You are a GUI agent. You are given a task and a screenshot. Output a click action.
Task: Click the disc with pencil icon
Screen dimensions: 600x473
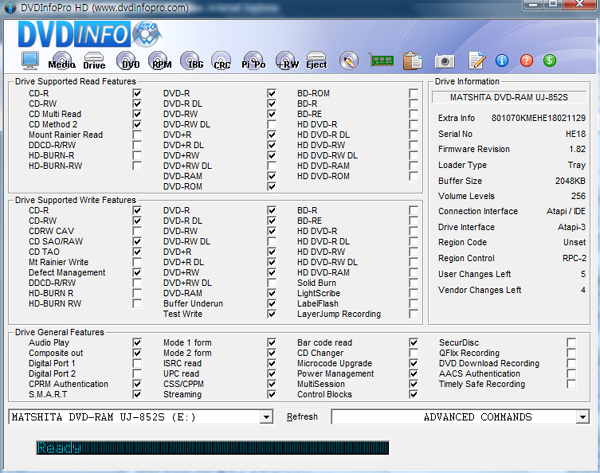349,60
